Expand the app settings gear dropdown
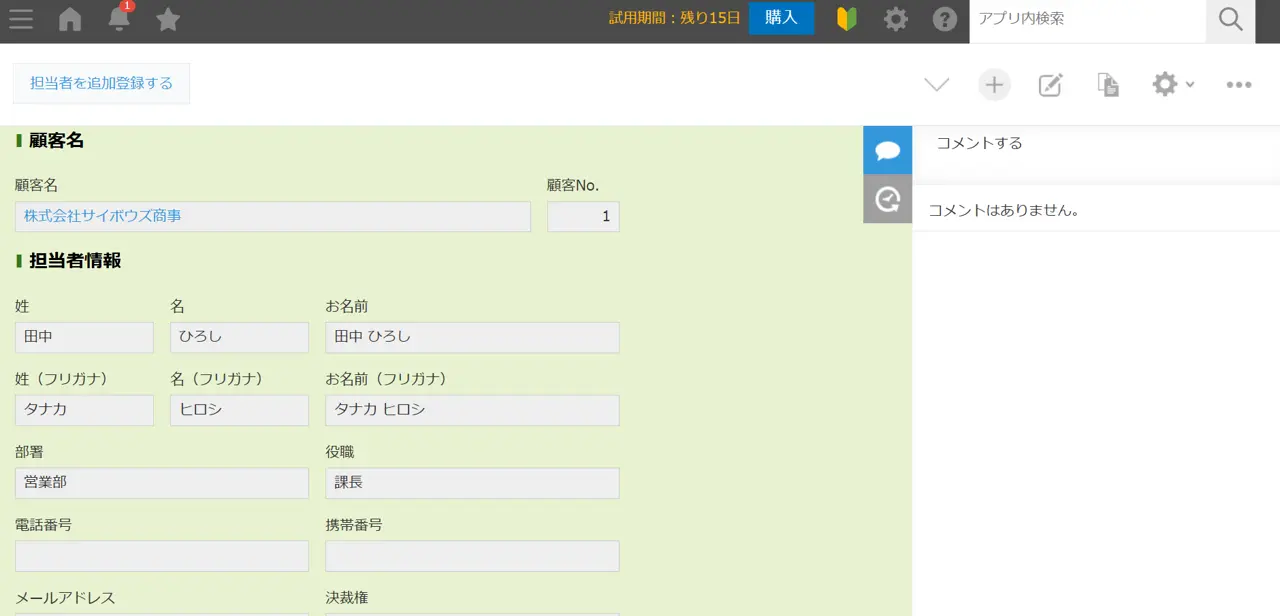 pos(1172,85)
